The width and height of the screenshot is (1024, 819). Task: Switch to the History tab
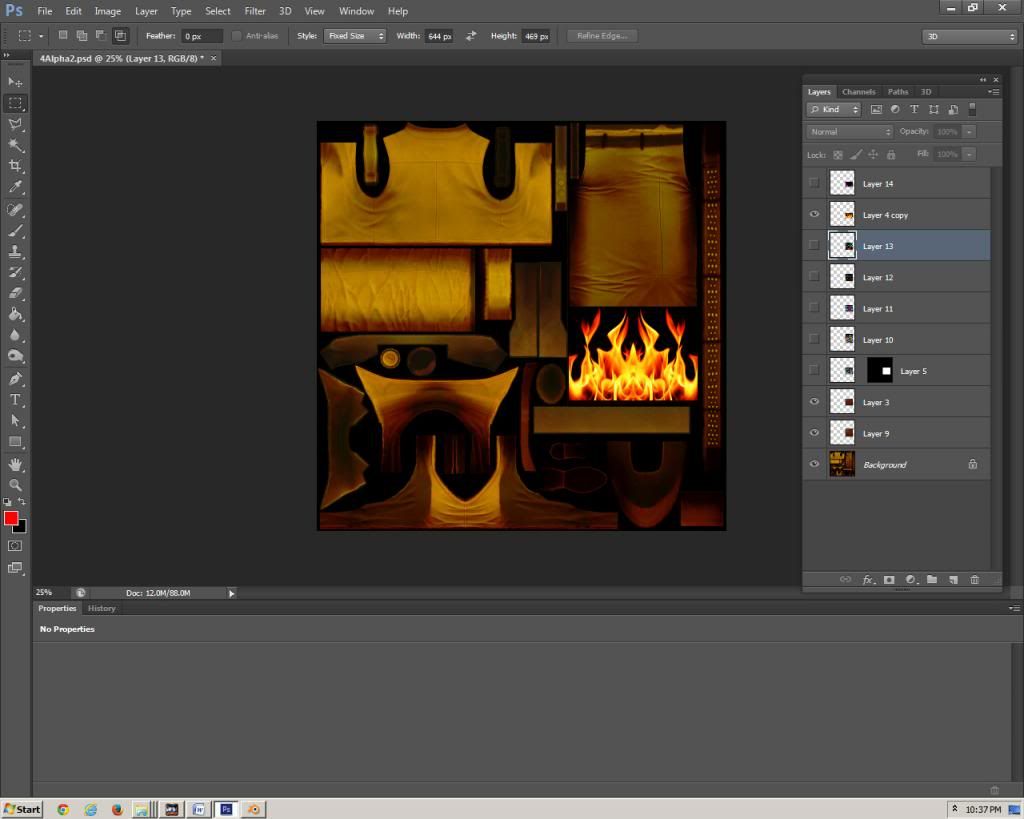pos(101,608)
